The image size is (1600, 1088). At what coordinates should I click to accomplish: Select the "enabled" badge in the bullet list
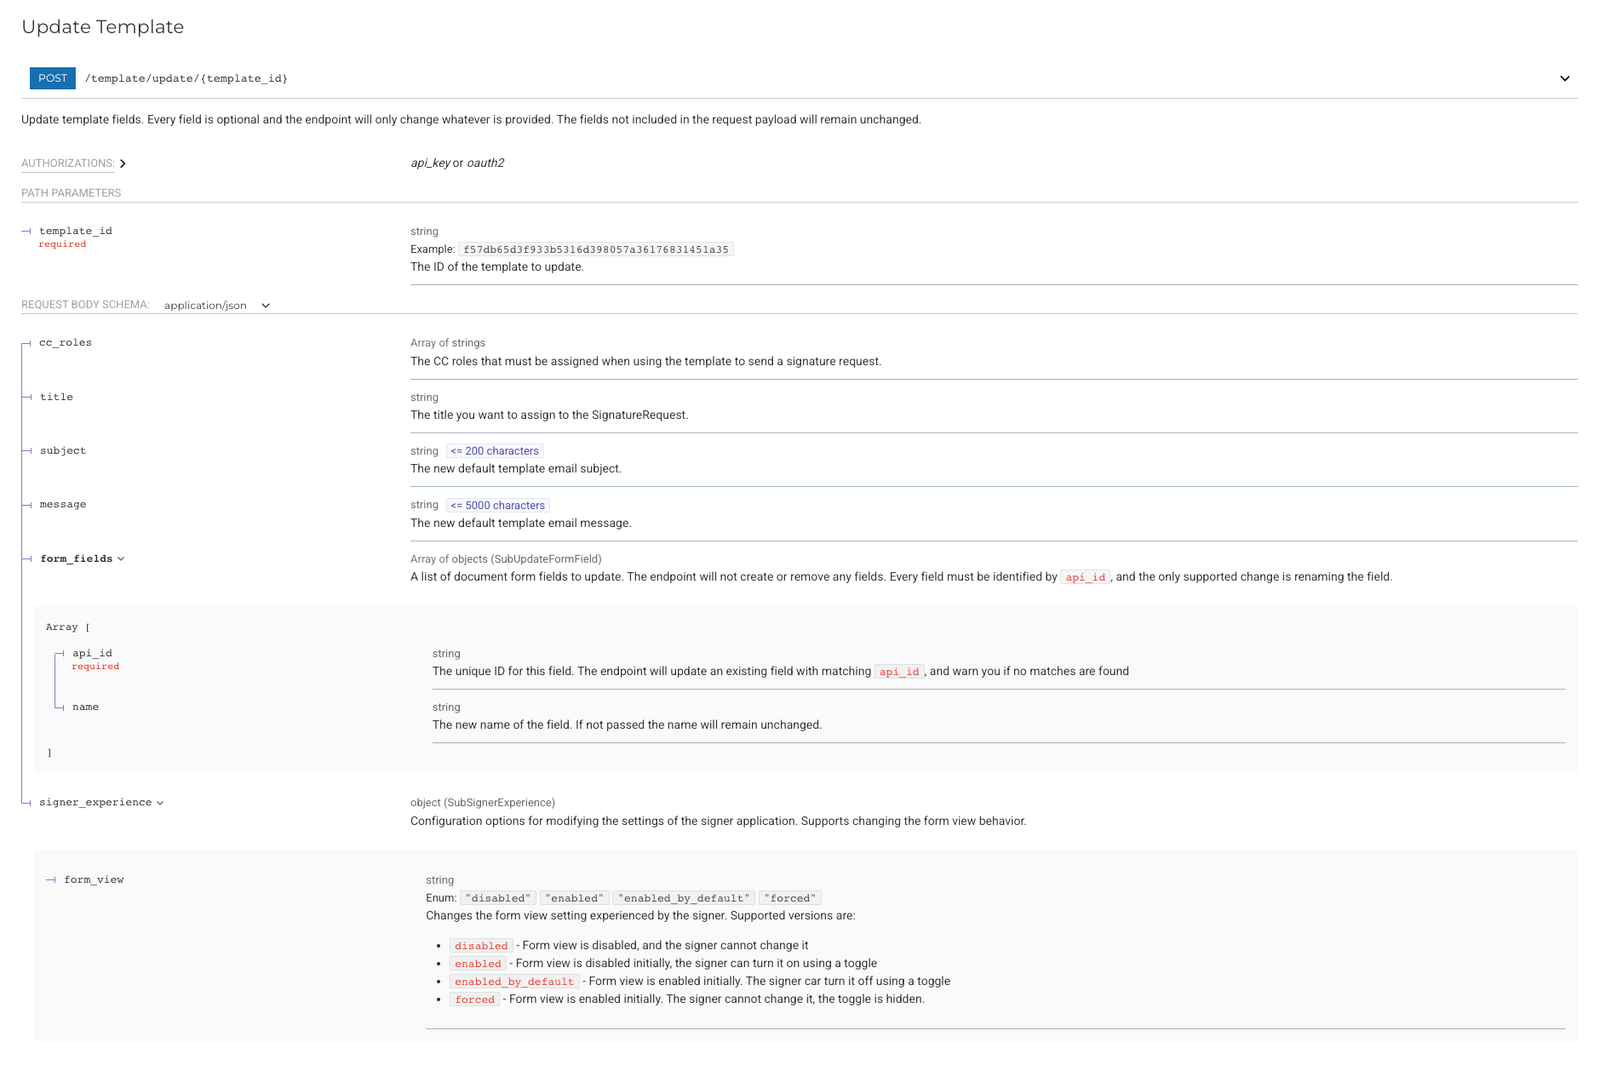pyautogui.click(x=477, y=963)
